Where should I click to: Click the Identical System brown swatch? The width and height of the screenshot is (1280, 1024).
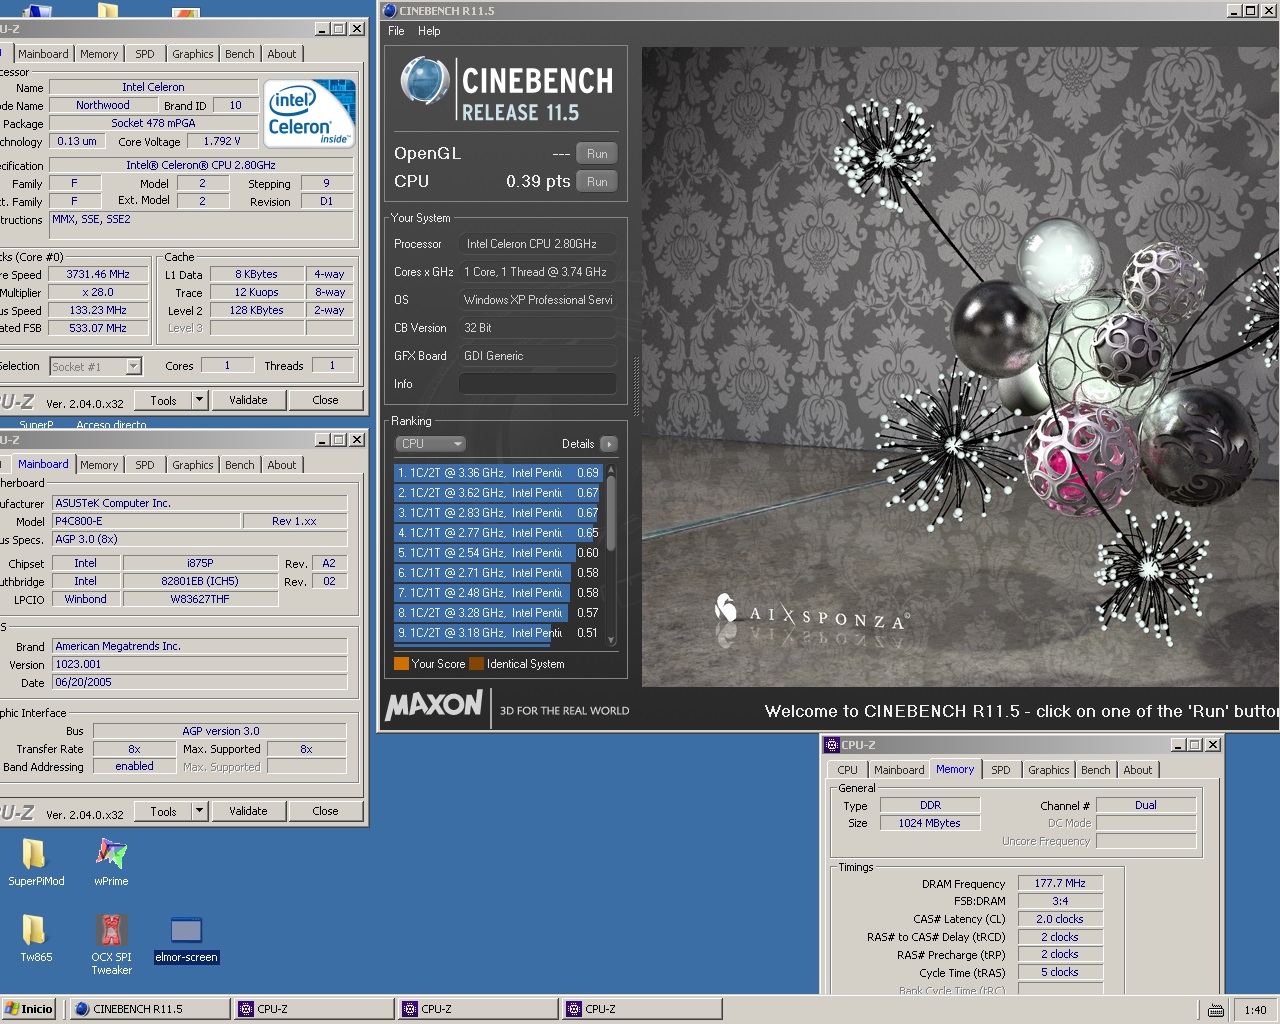[x=476, y=664]
